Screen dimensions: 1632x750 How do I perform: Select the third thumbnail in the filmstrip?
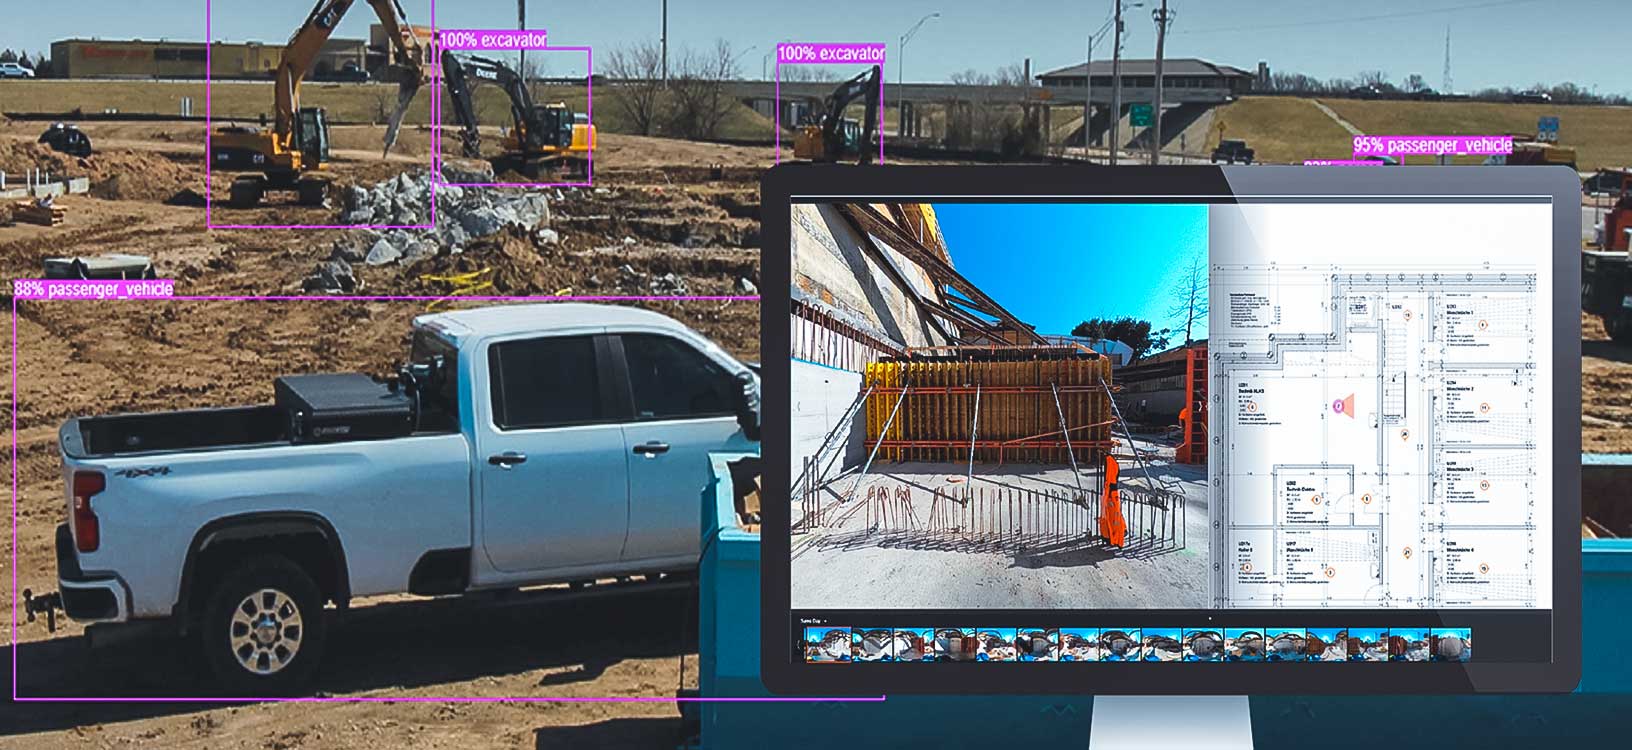click(914, 645)
